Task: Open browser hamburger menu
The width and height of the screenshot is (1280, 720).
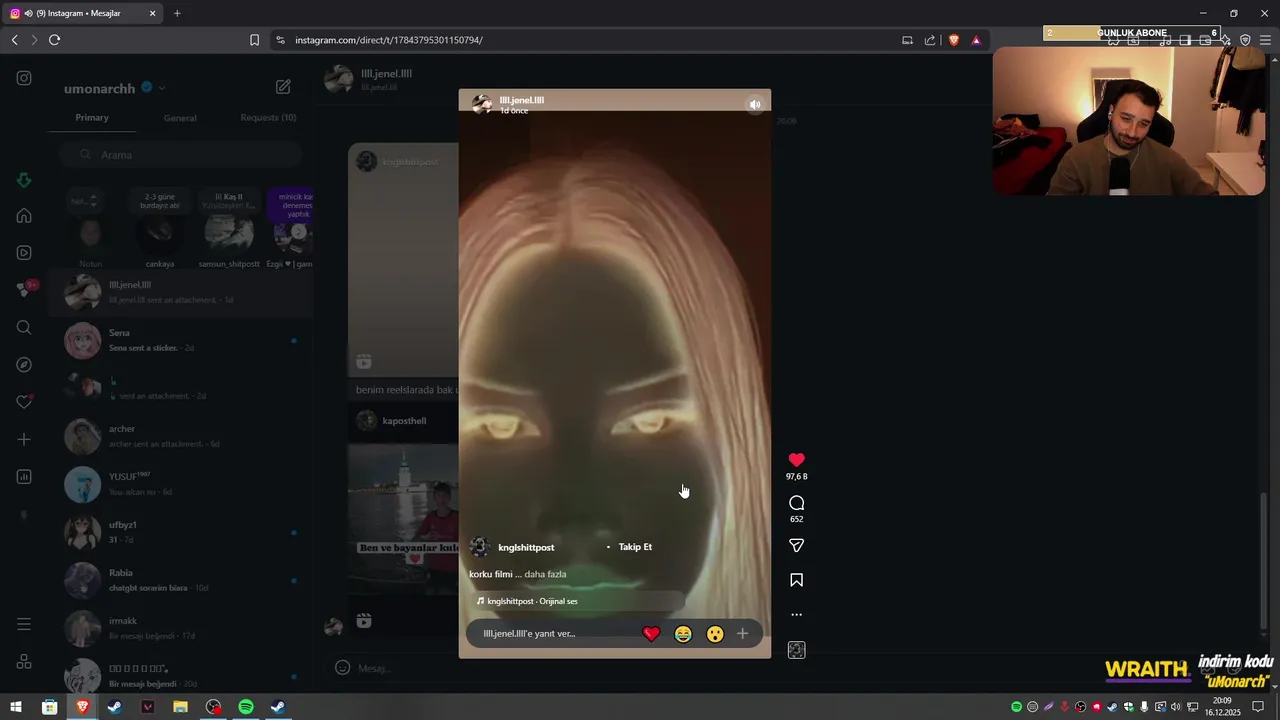Action: click(1265, 40)
